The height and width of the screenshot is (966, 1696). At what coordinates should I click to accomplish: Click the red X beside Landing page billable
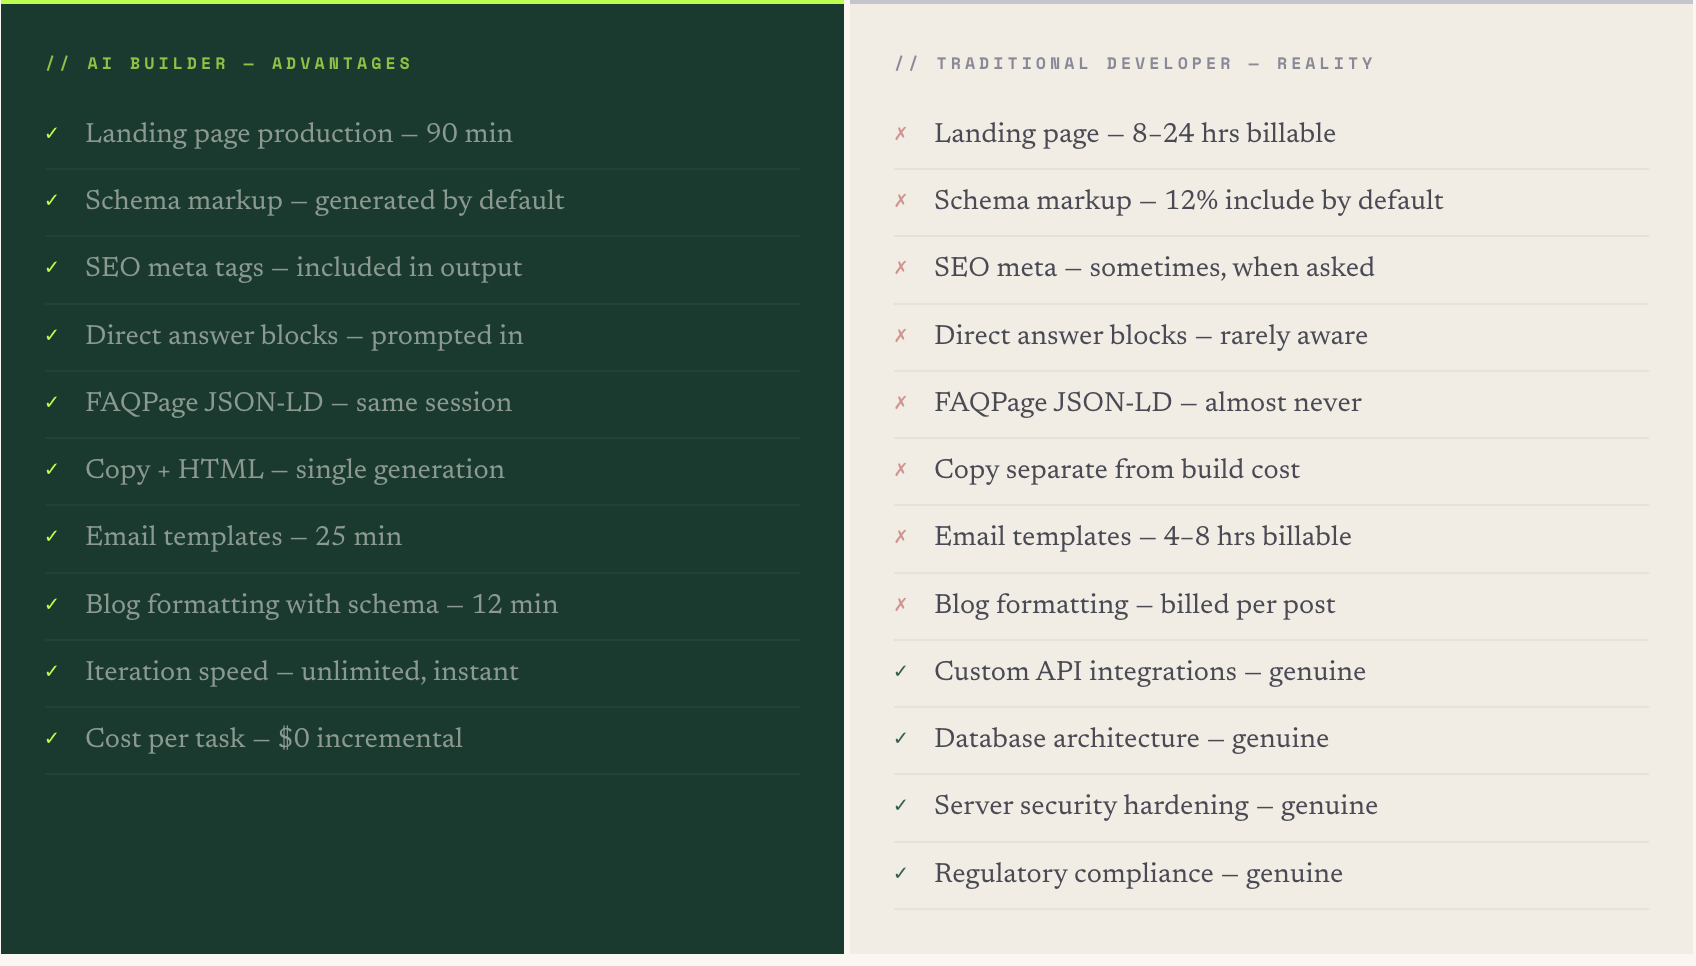pos(901,134)
